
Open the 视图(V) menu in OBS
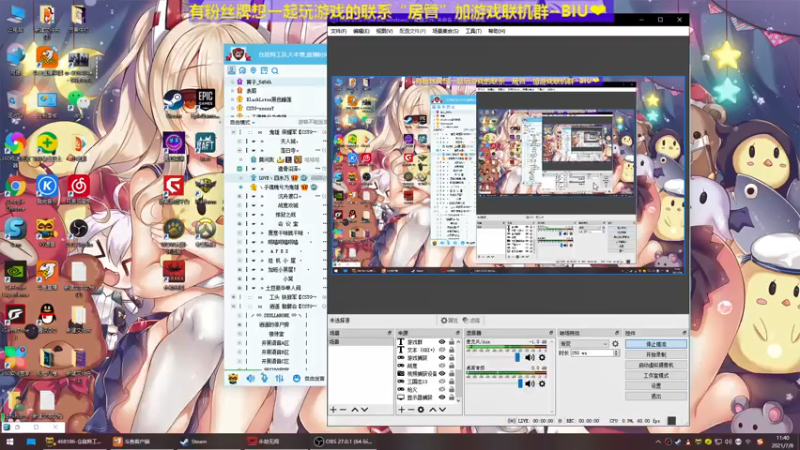tap(384, 31)
